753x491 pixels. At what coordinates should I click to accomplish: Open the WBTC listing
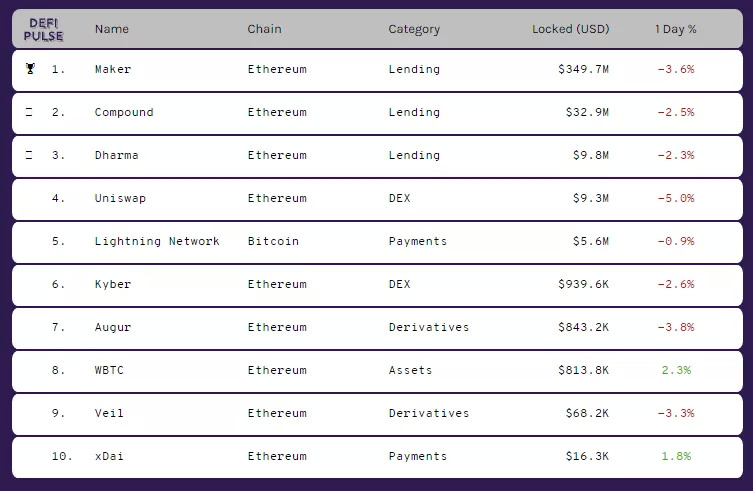point(109,370)
